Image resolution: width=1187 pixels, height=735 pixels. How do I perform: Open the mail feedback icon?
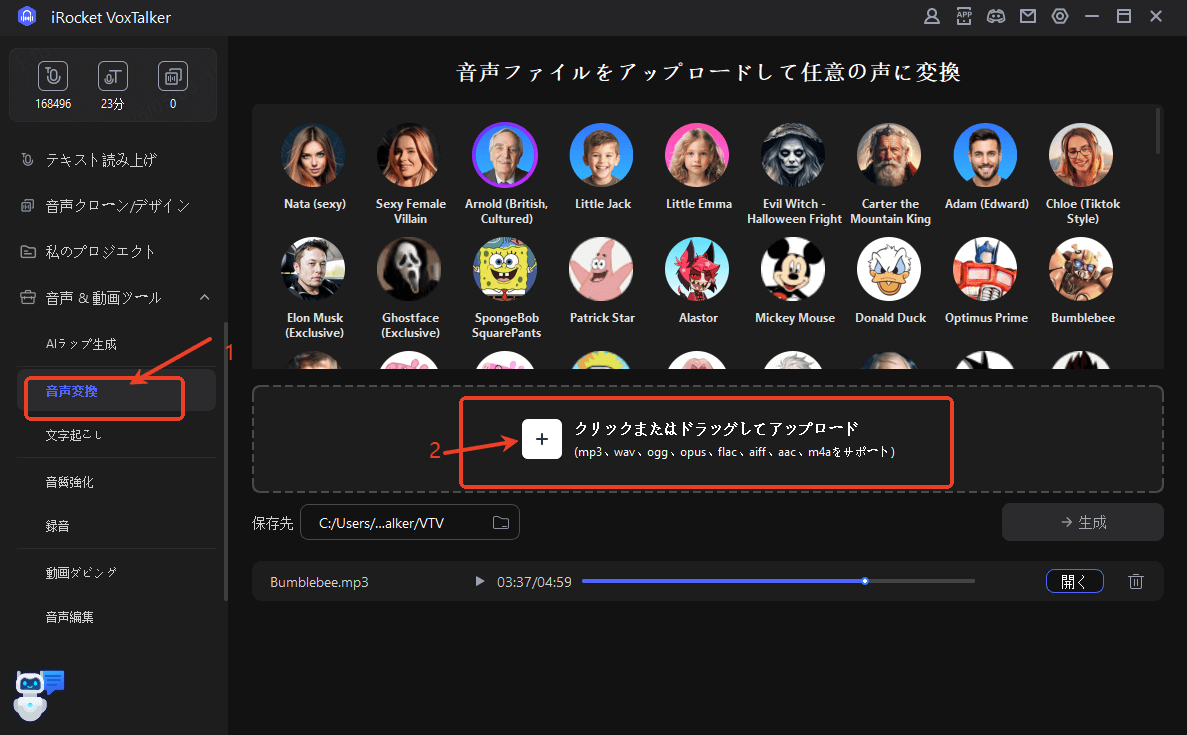[x=1028, y=16]
